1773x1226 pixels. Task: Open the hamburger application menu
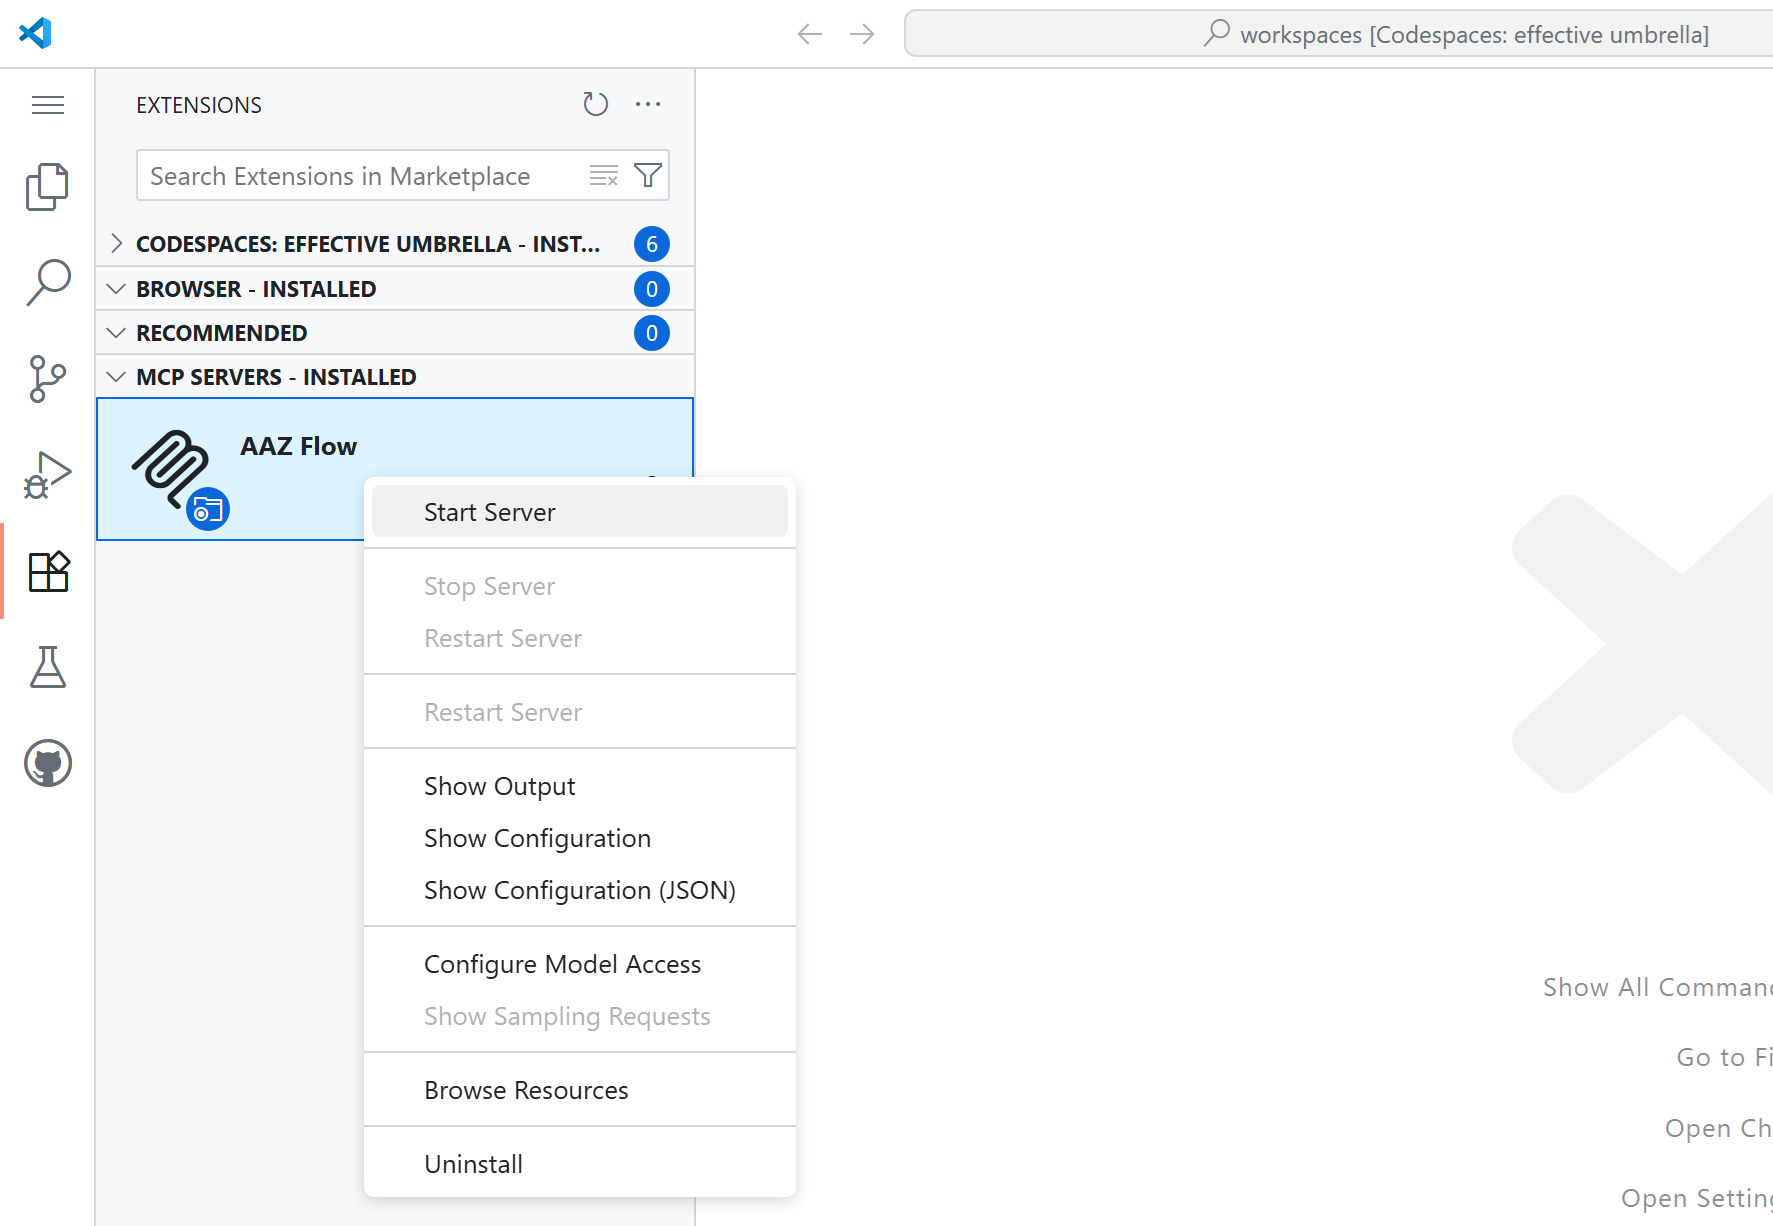click(x=48, y=105)
